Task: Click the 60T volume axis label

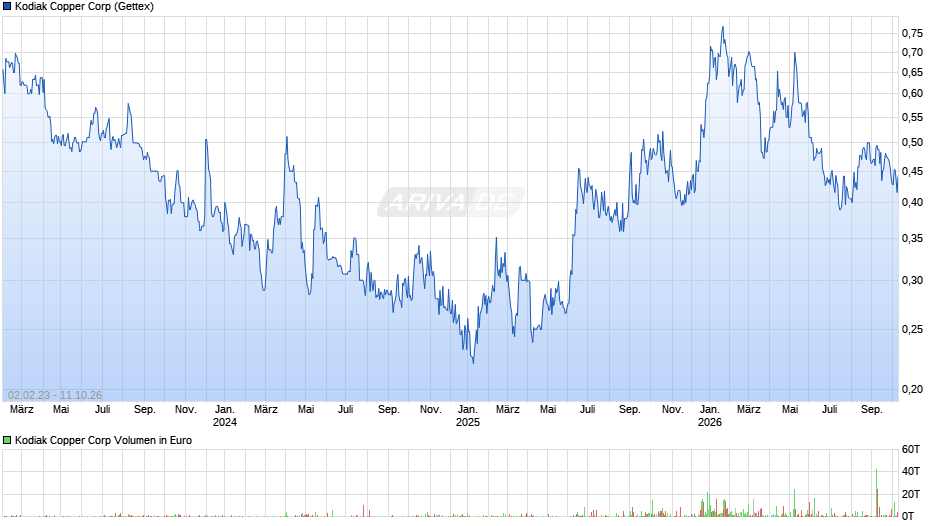Action: pyautogui.click(x=911, y=449)
